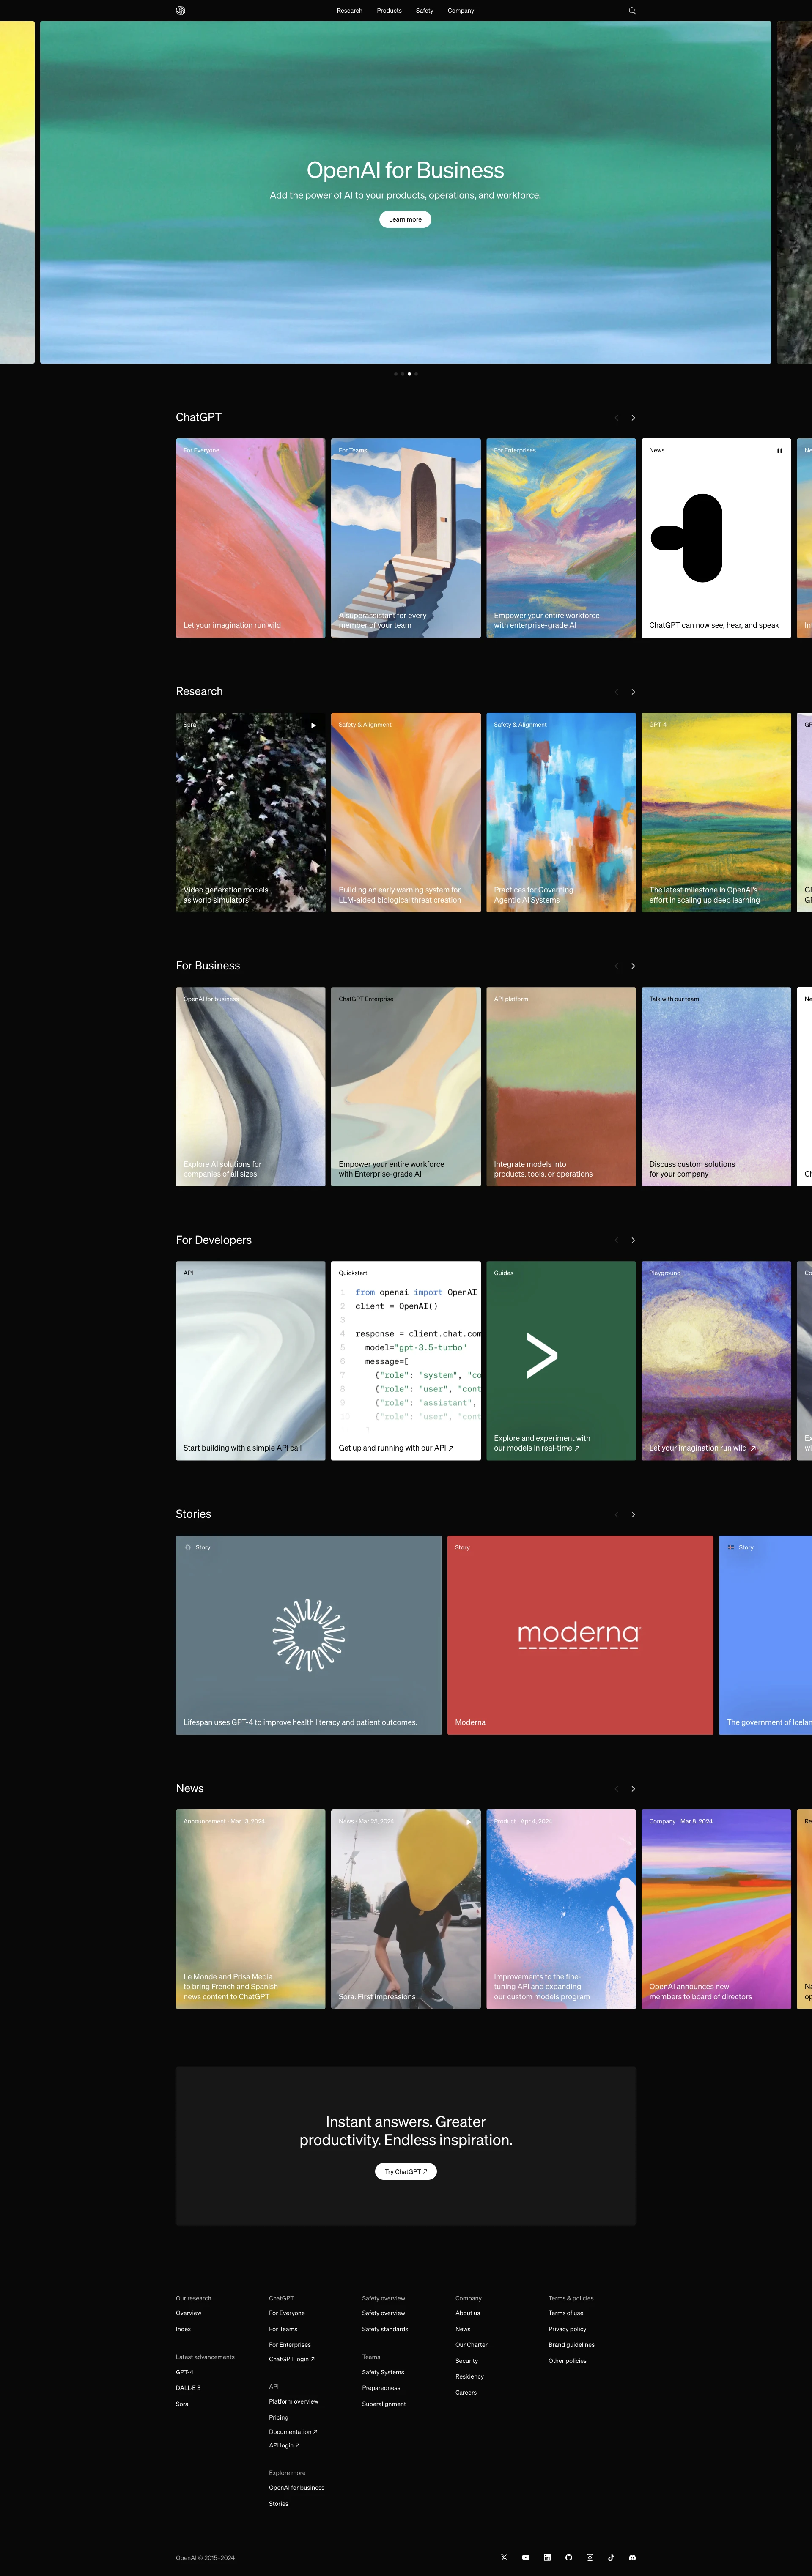Show previous Stories with left arrow

click(x=616, y=1514)
